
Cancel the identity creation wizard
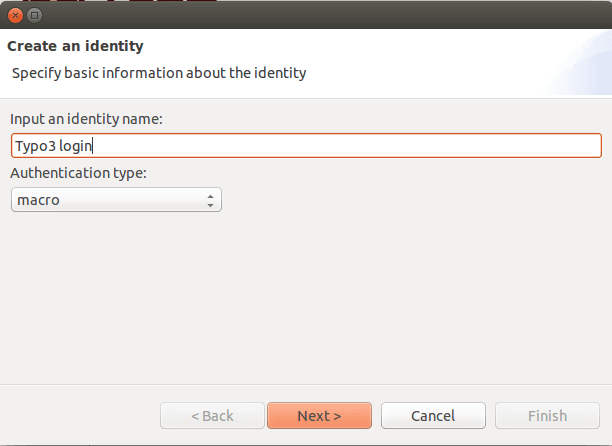[433, 416]
